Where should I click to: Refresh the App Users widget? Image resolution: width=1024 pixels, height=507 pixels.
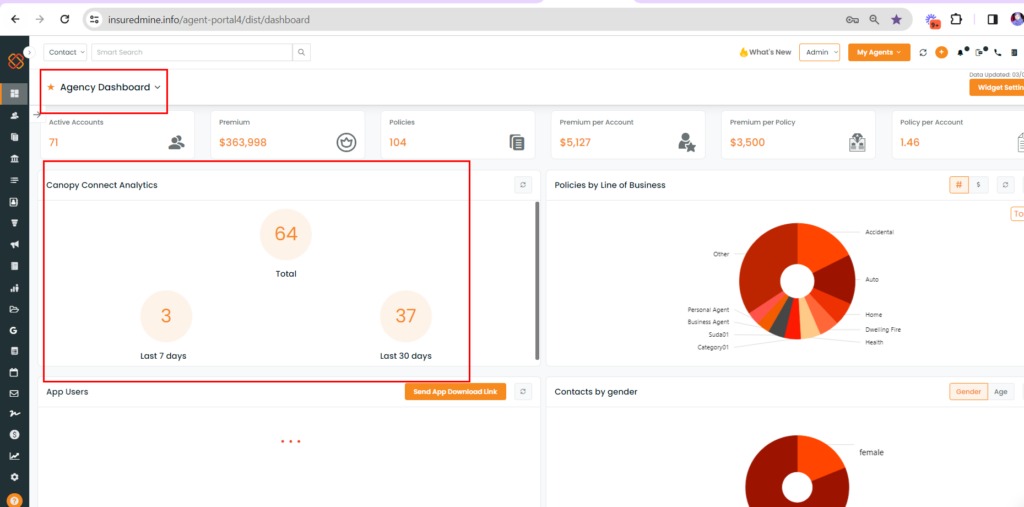pos(522,392)
